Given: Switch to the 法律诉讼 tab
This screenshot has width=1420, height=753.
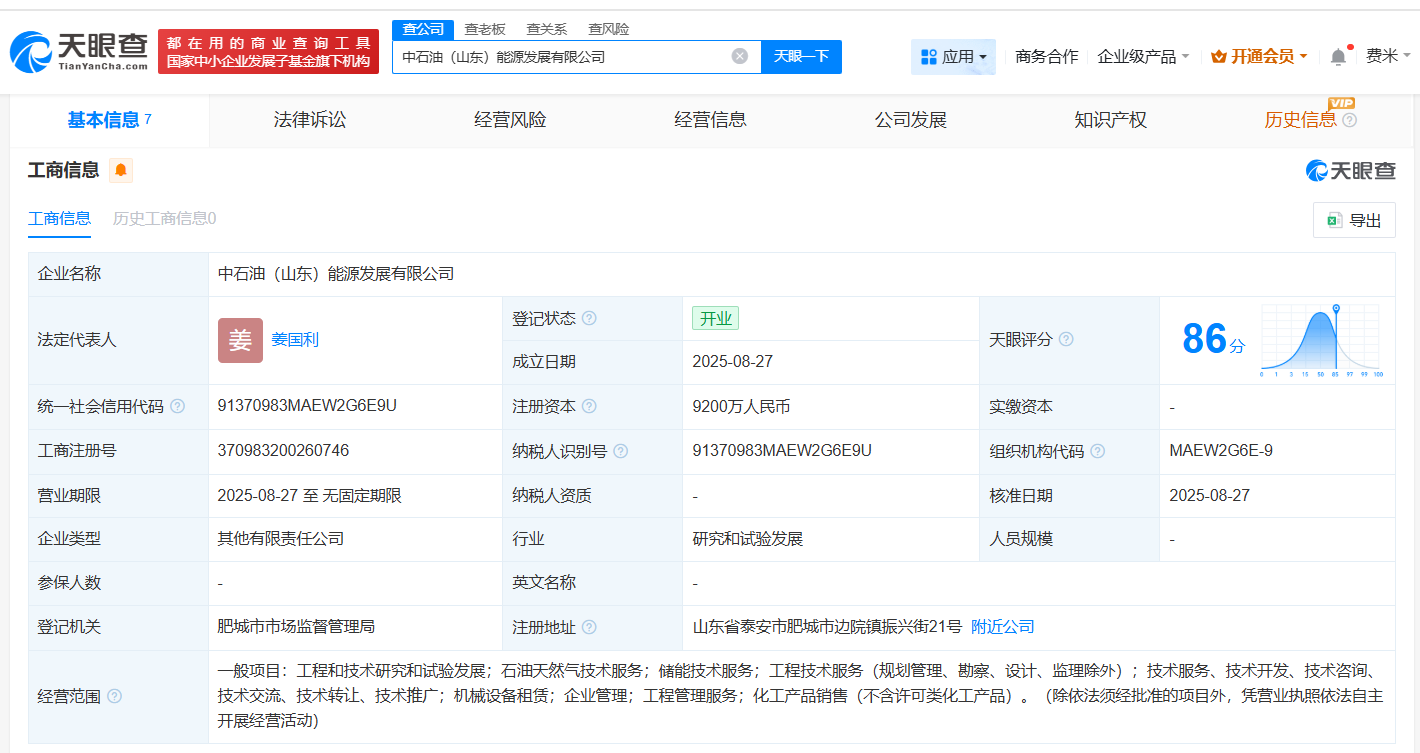Looking at the screenshot, I should [x=310, y=119].
